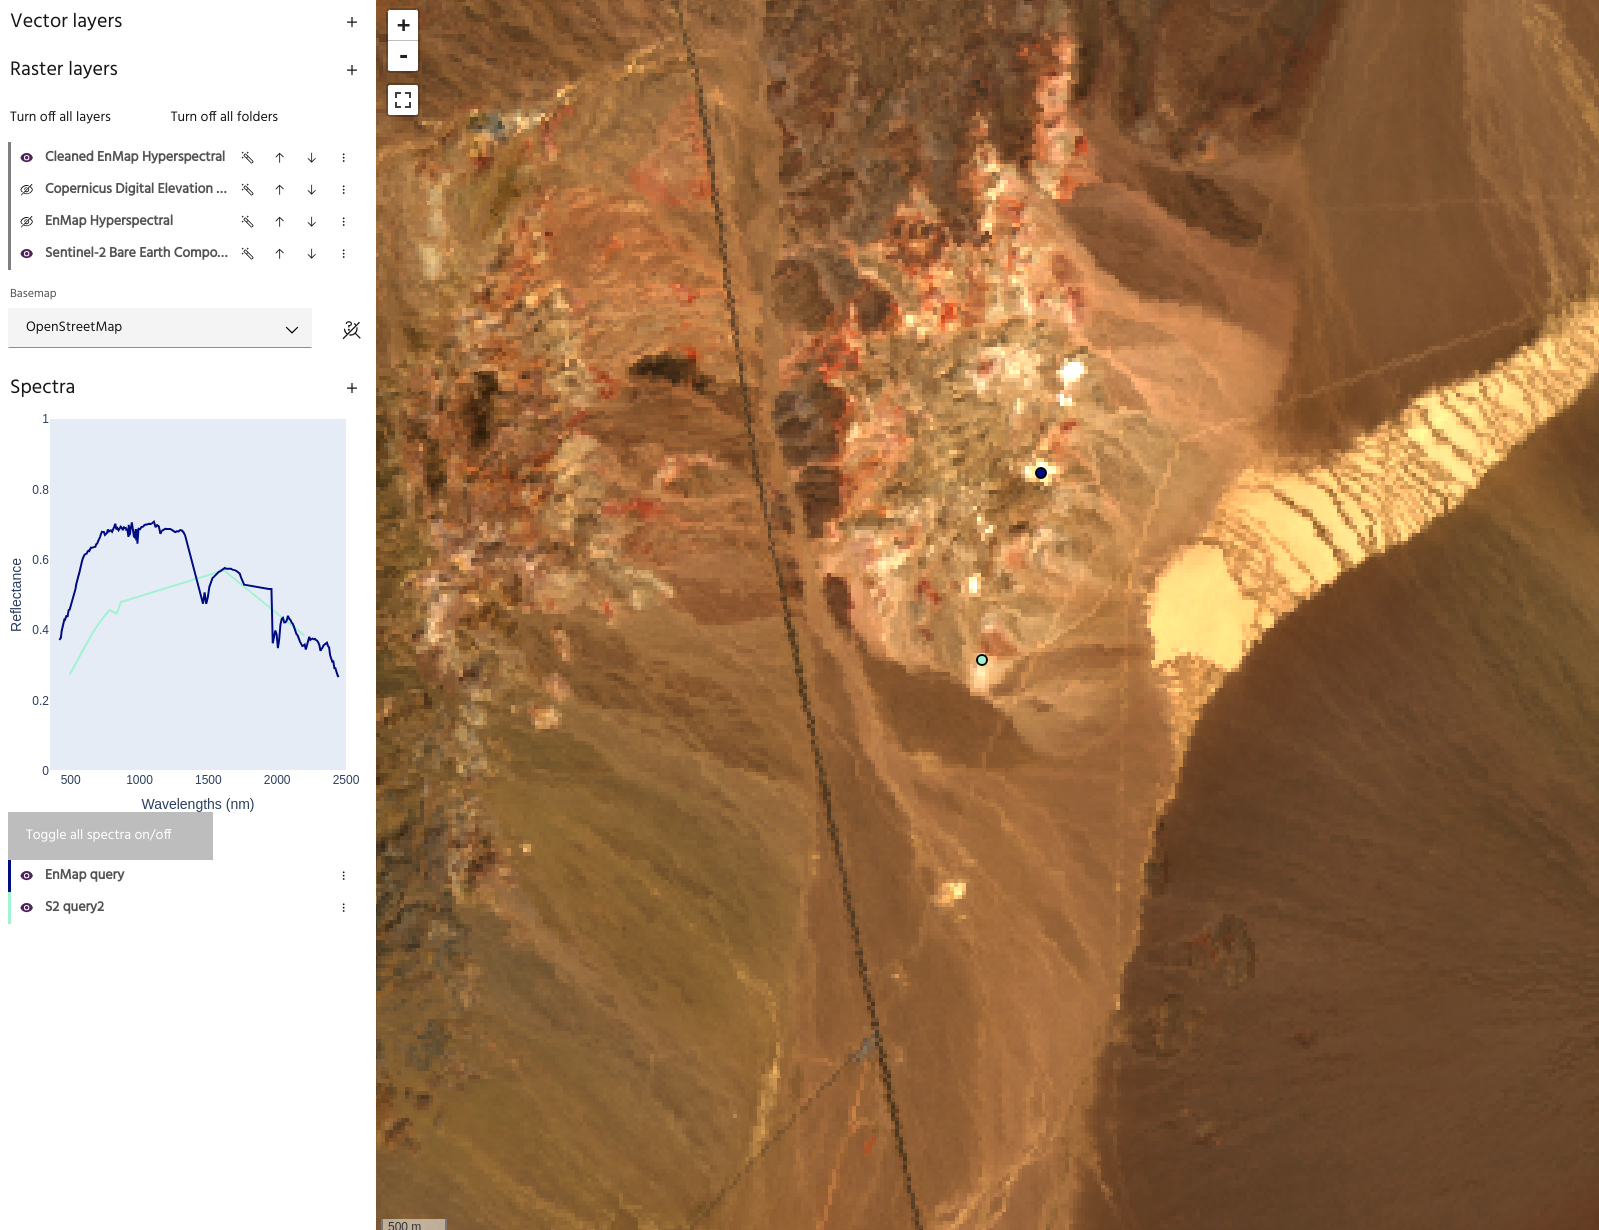Click the dark blue EnMap query map marker

click(1041, 473)
